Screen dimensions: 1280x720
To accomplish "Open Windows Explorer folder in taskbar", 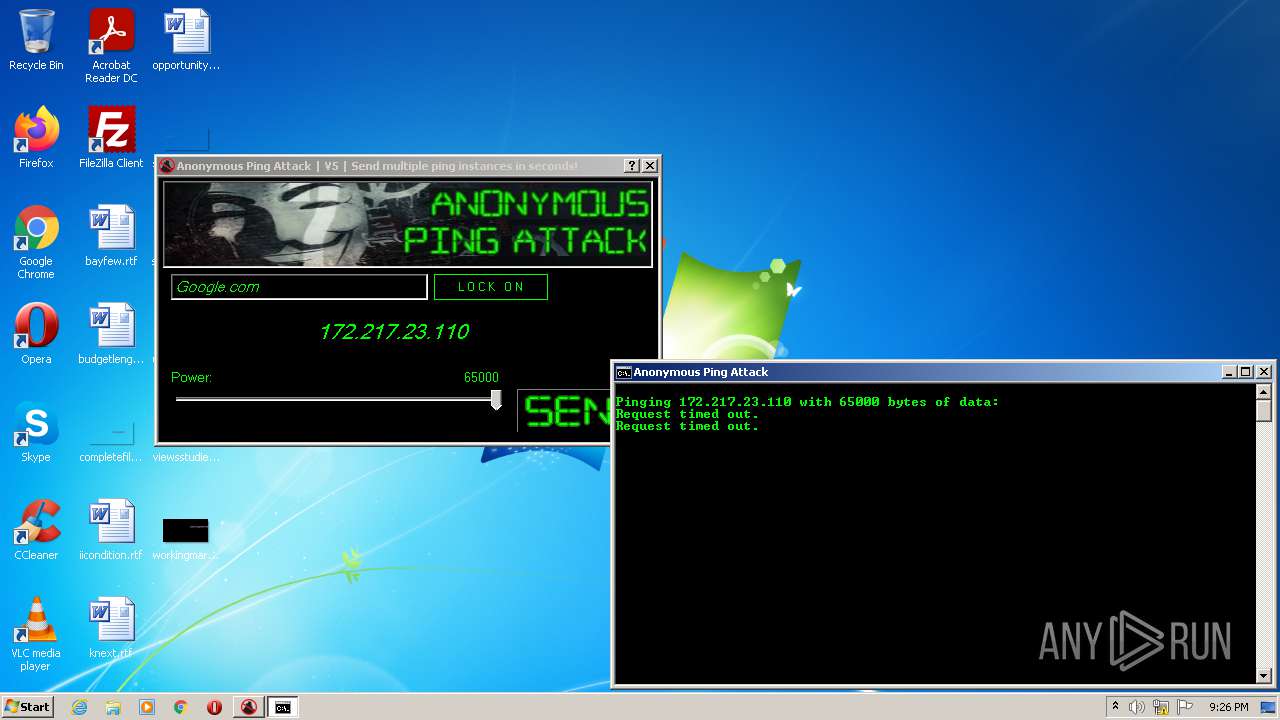I will tap(113, 707).
